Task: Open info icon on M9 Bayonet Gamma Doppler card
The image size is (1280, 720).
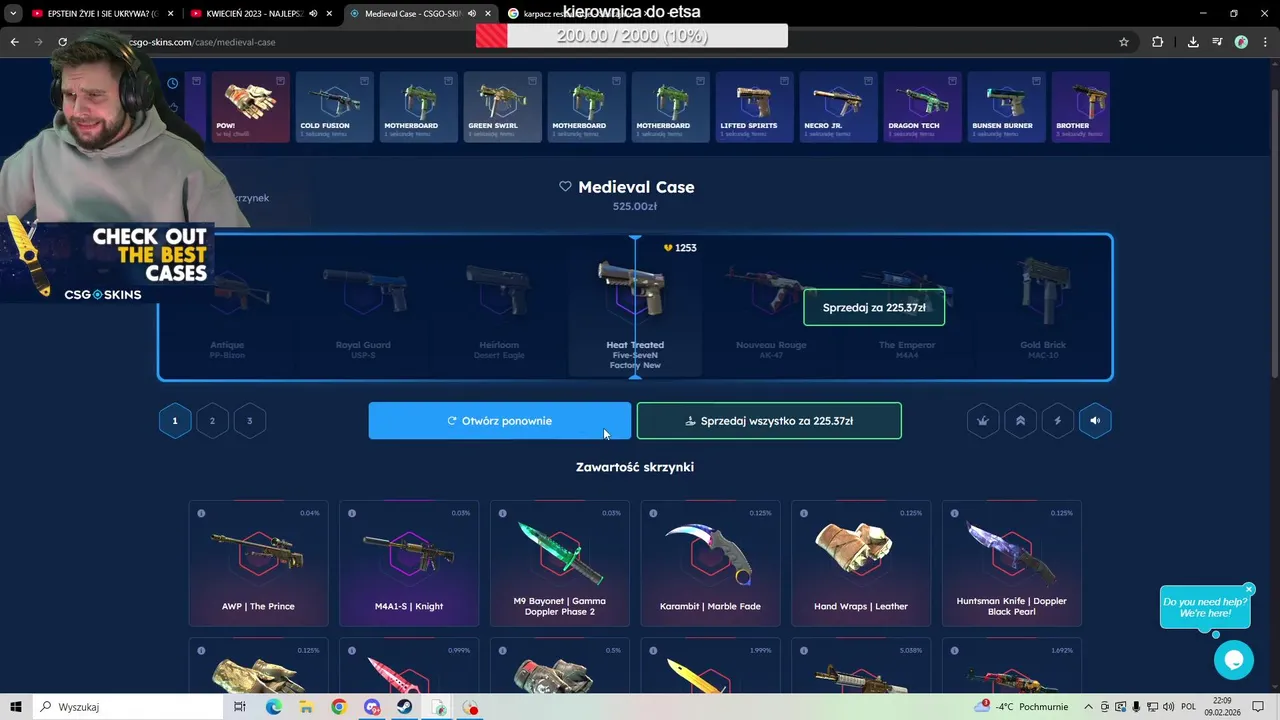Action: [x=502, y=514]
